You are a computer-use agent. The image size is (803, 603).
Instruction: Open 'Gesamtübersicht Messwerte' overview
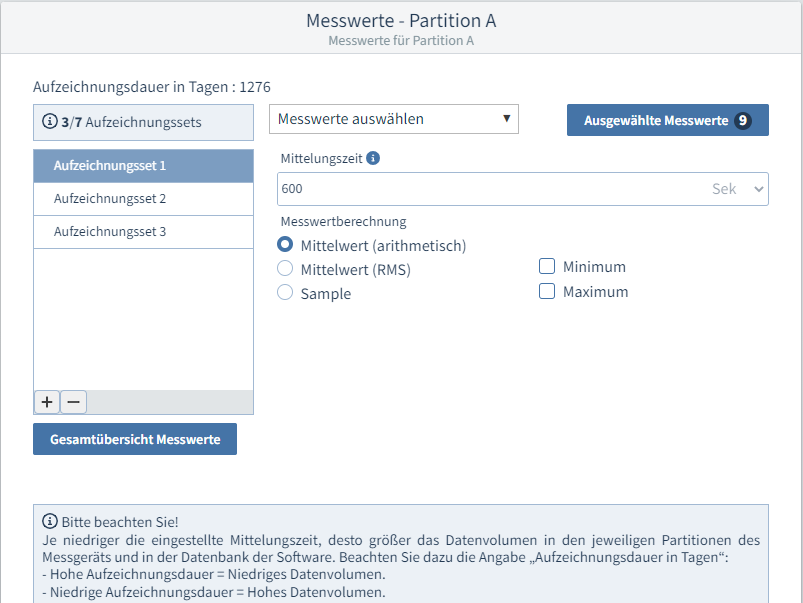click(x=135, y=439)
